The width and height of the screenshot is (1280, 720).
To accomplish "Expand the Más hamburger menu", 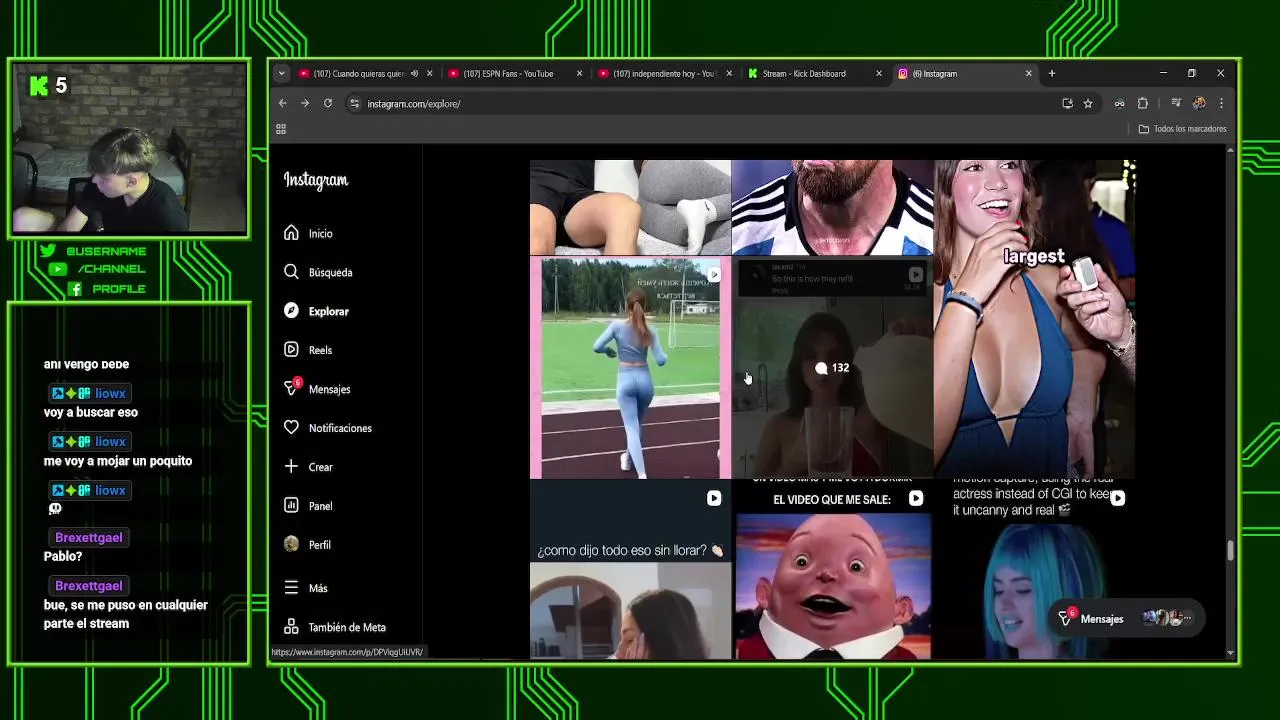I will (291, 588).
